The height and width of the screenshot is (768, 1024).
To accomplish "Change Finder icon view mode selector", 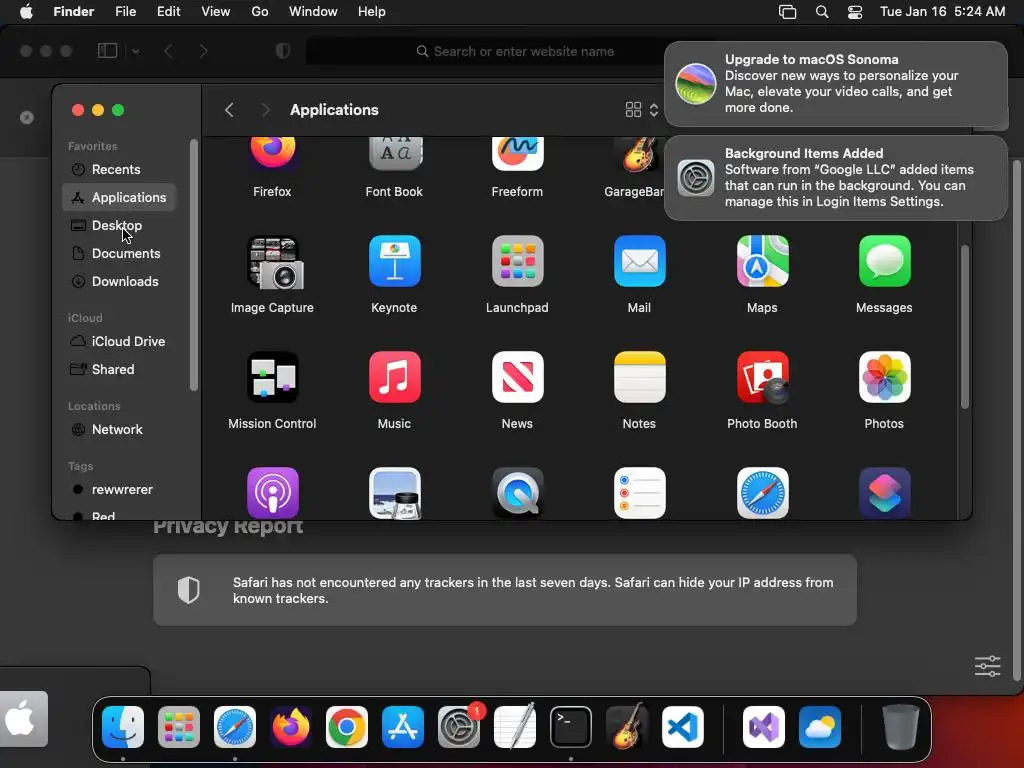I will [642, 110].
